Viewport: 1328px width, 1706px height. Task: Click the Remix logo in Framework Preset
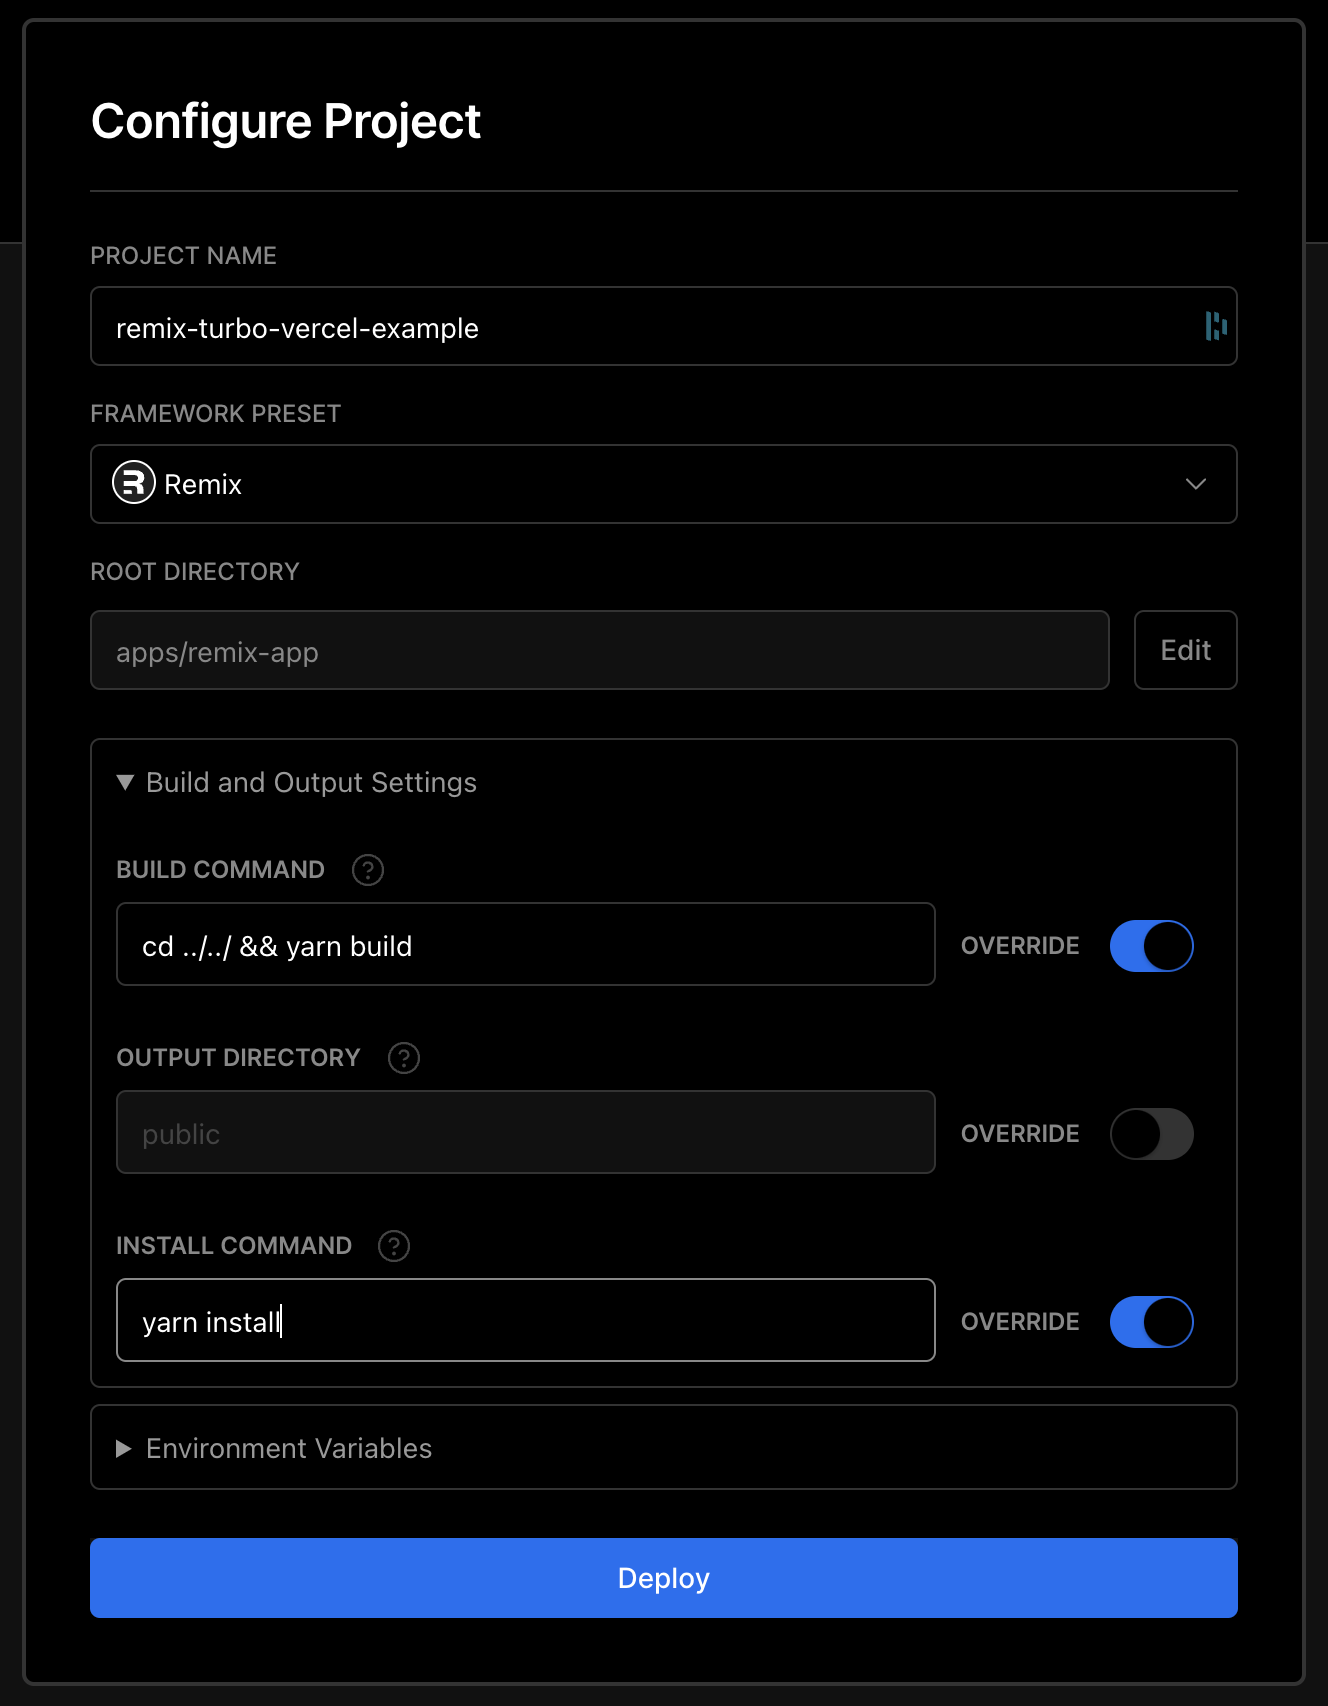pos(134,483)
